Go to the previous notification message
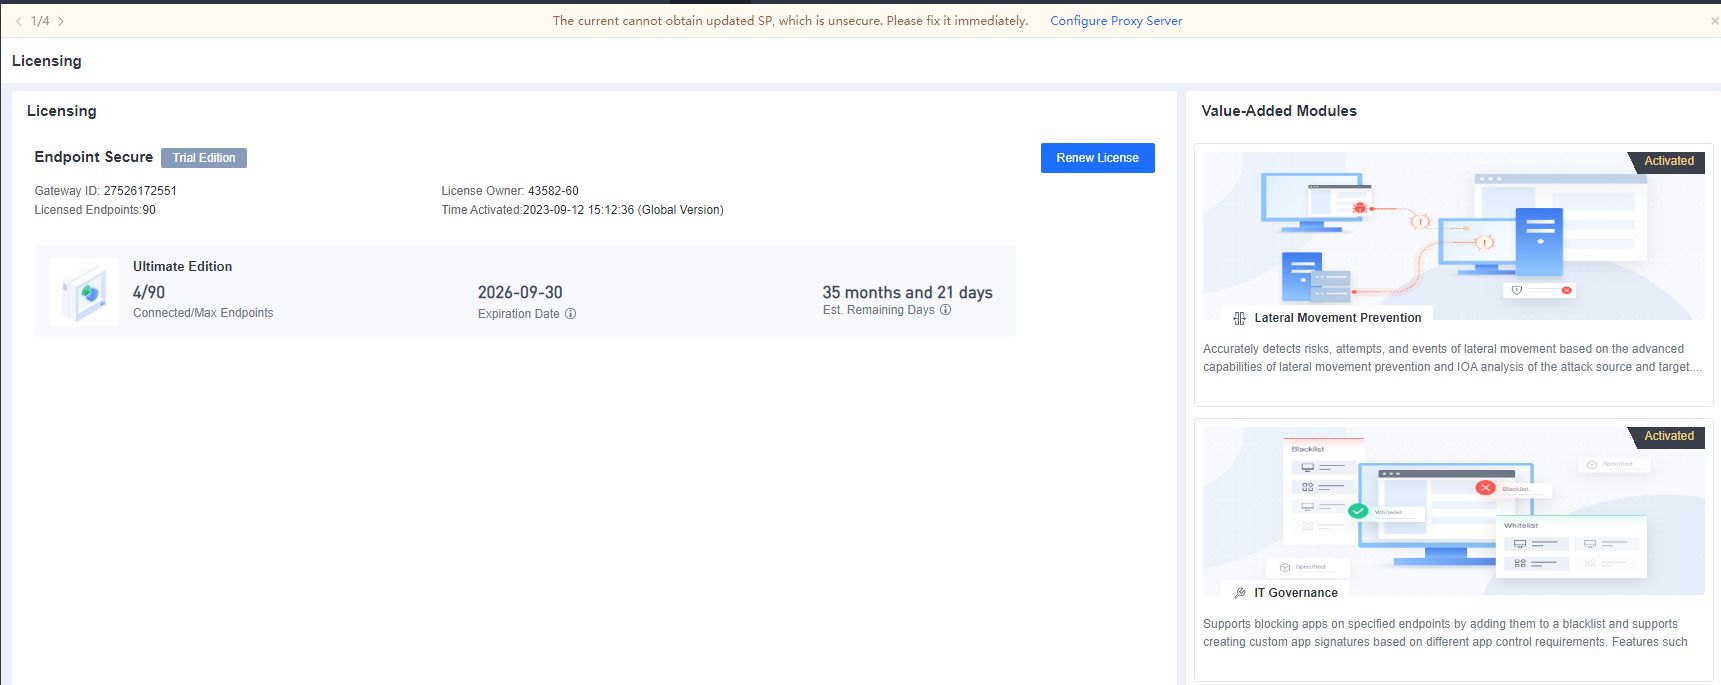 click(19, 21)
